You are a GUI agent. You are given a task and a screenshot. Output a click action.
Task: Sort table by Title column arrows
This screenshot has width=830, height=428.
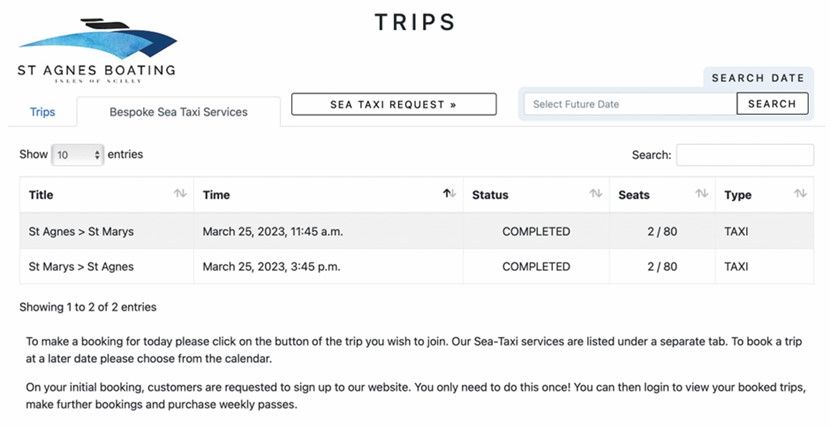(180, 194)
